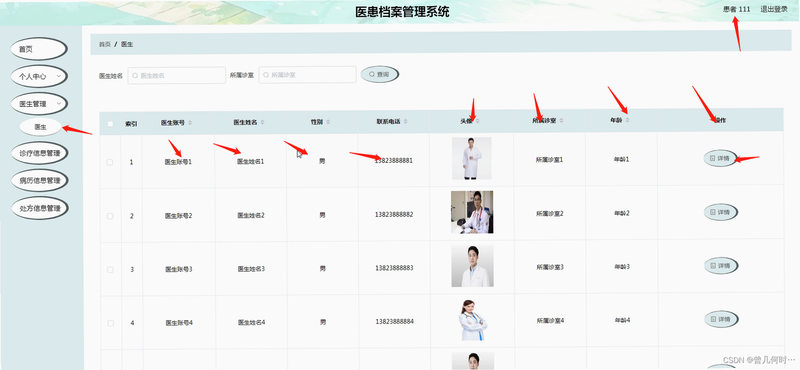Open 病历信息管理 in the sidebar

tap(40, 180)
